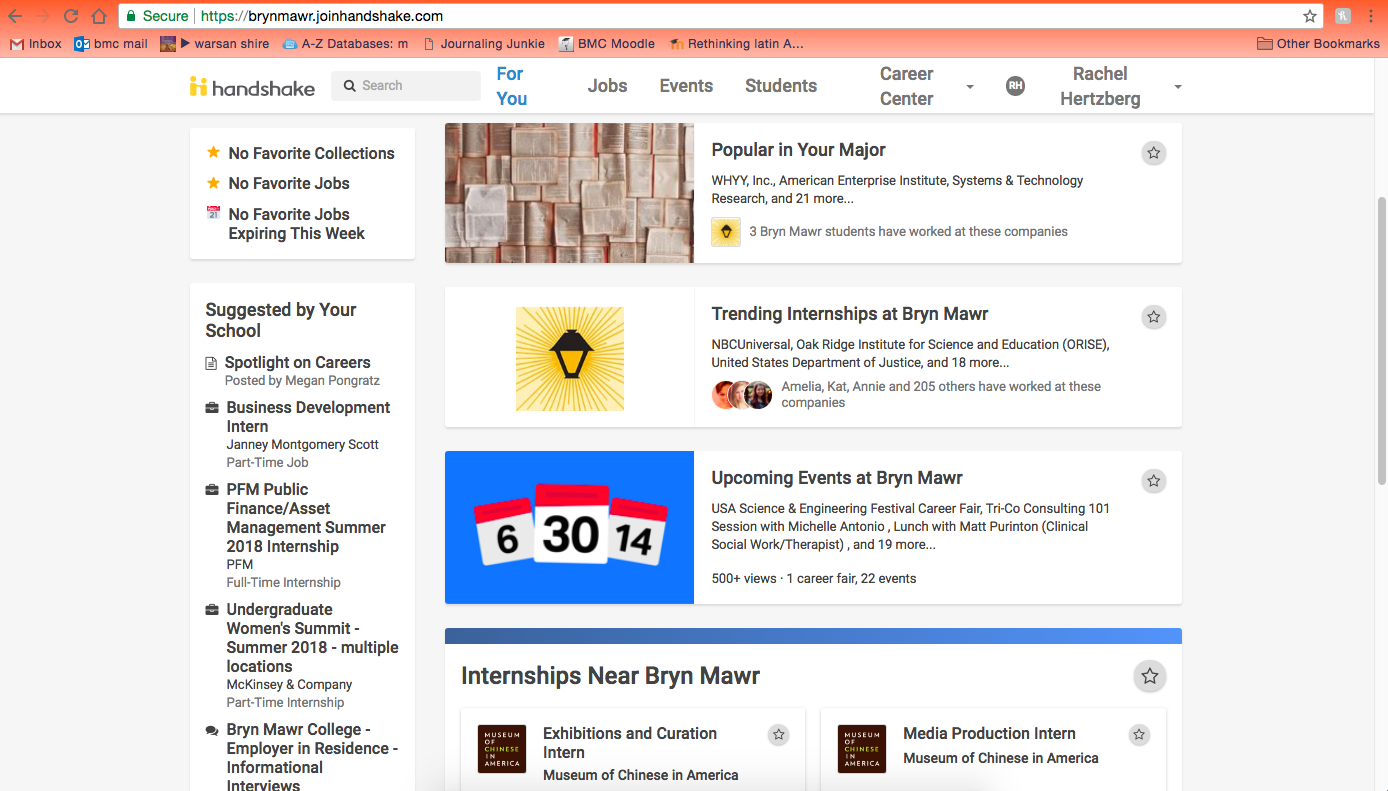Open PFM Public Finance/Asset Management Summer Internship

tap(306, 518)
